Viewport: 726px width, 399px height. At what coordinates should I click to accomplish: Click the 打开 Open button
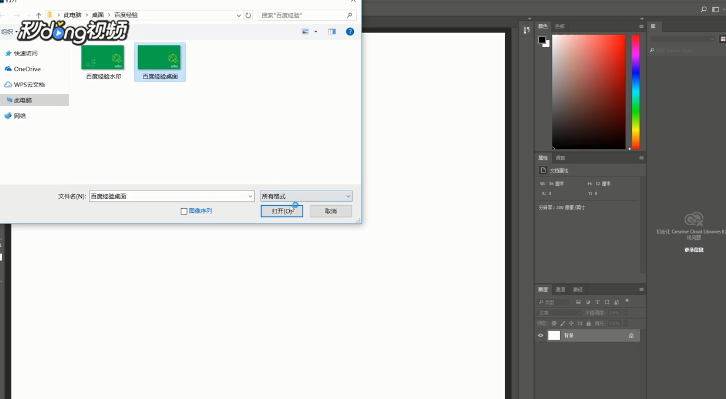[282, 211]
